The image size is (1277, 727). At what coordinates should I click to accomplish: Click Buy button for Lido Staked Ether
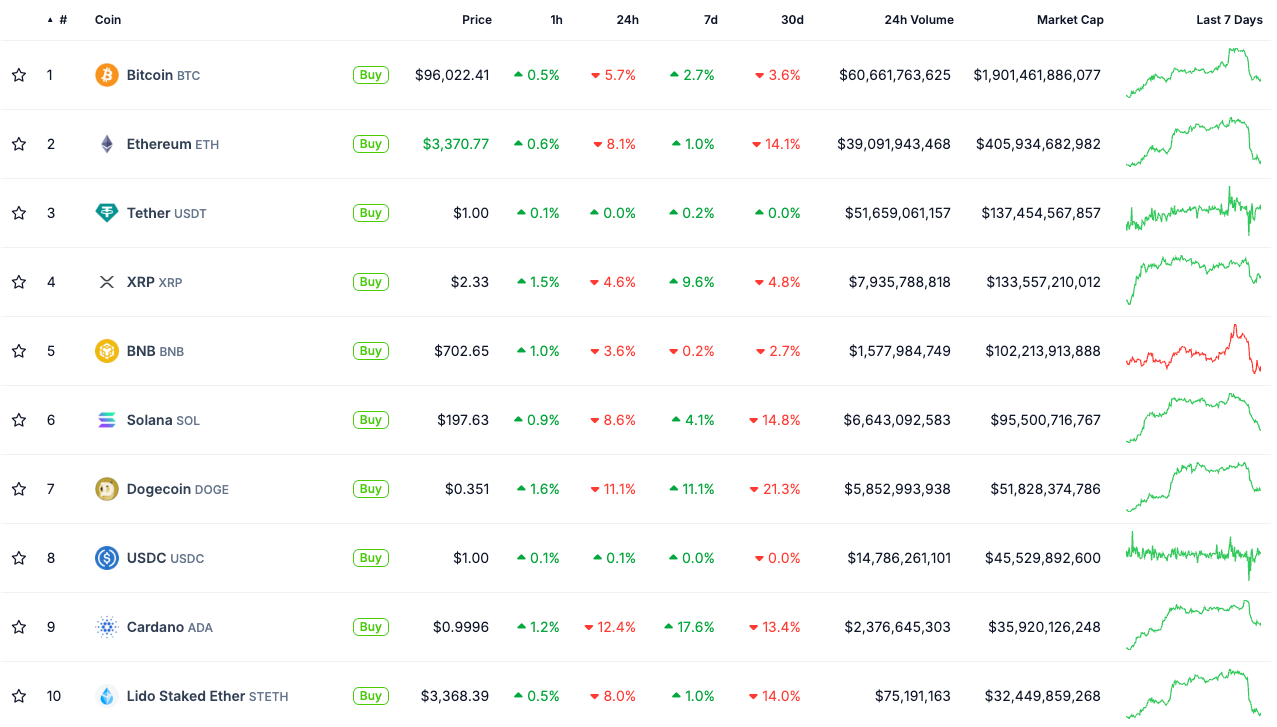pos(371,696)
